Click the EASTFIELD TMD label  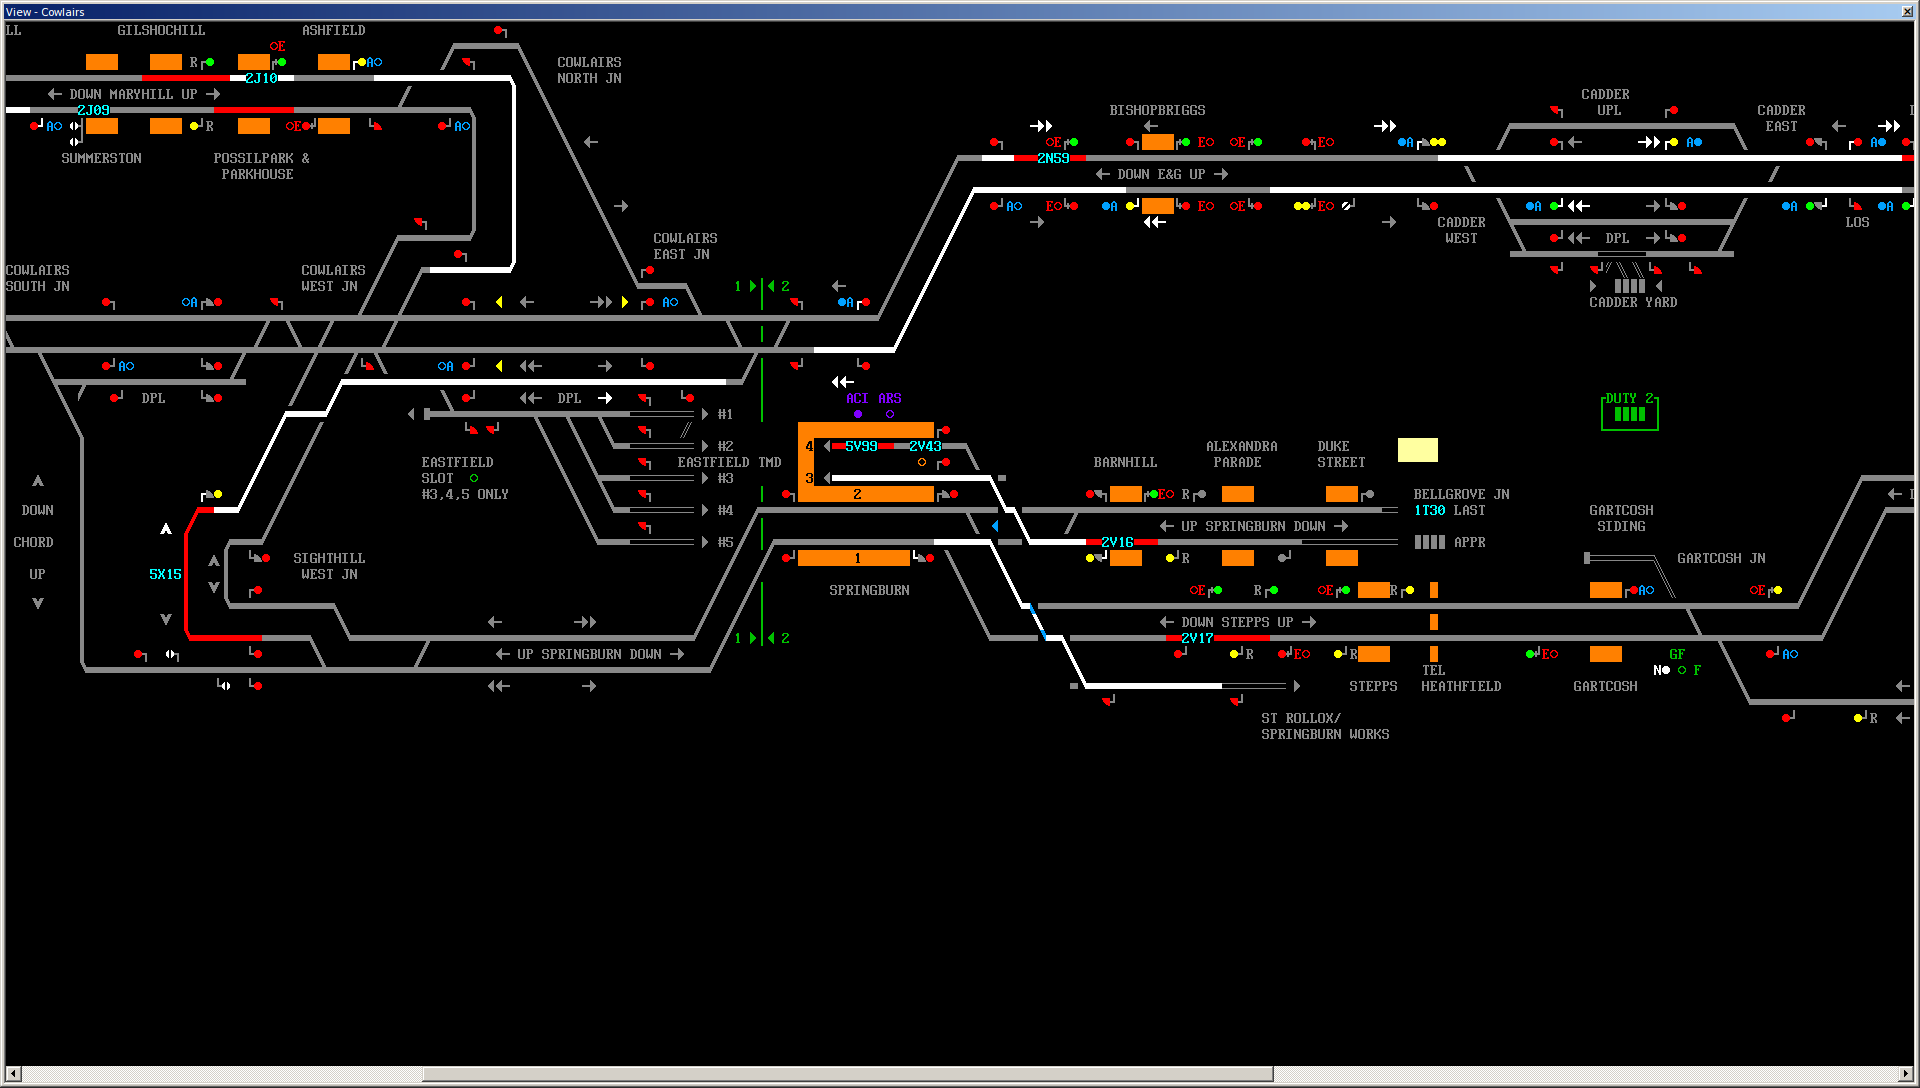729,462
